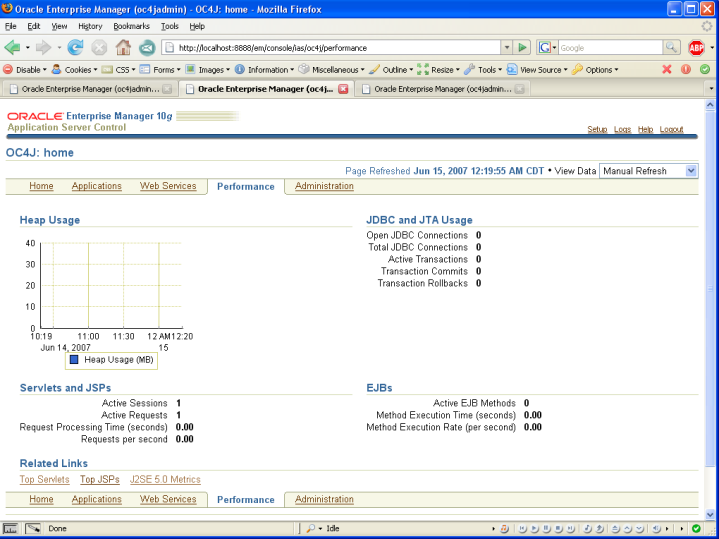Open the Top JSPs link

(x=100, y=479)
